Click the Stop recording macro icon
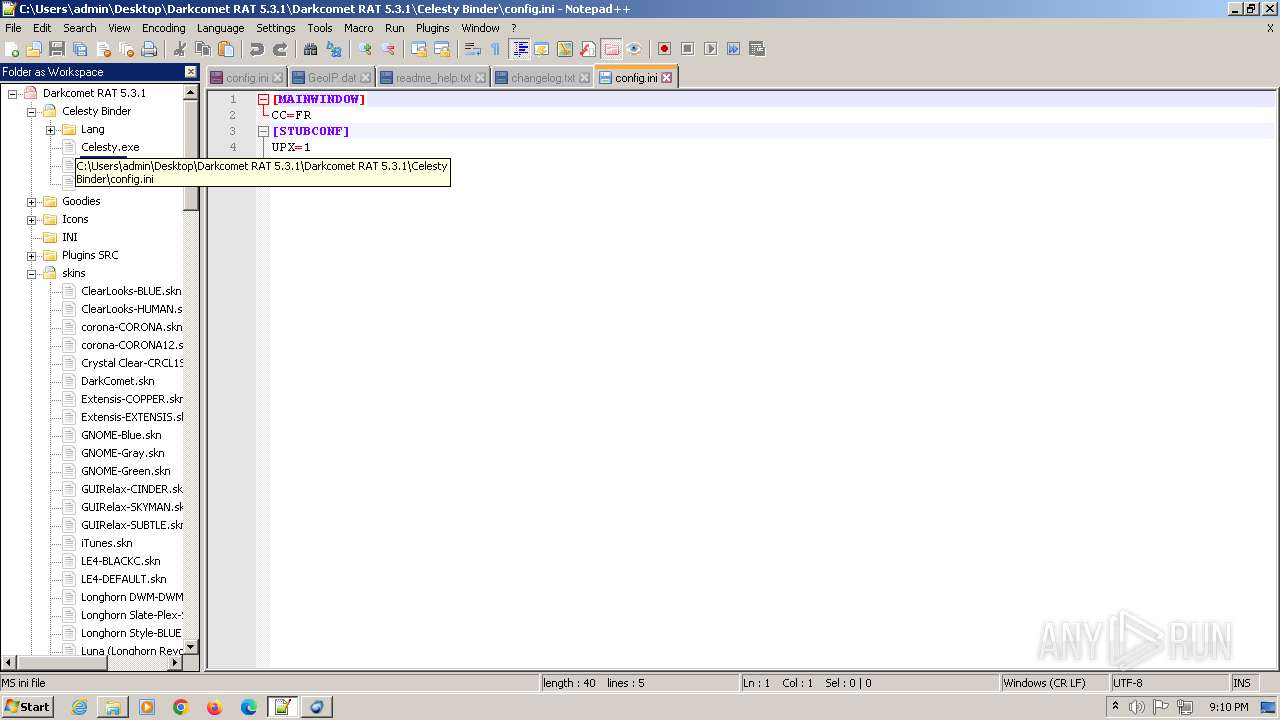The height and width of the screenshot is (720, 1280). click(687, 49)
